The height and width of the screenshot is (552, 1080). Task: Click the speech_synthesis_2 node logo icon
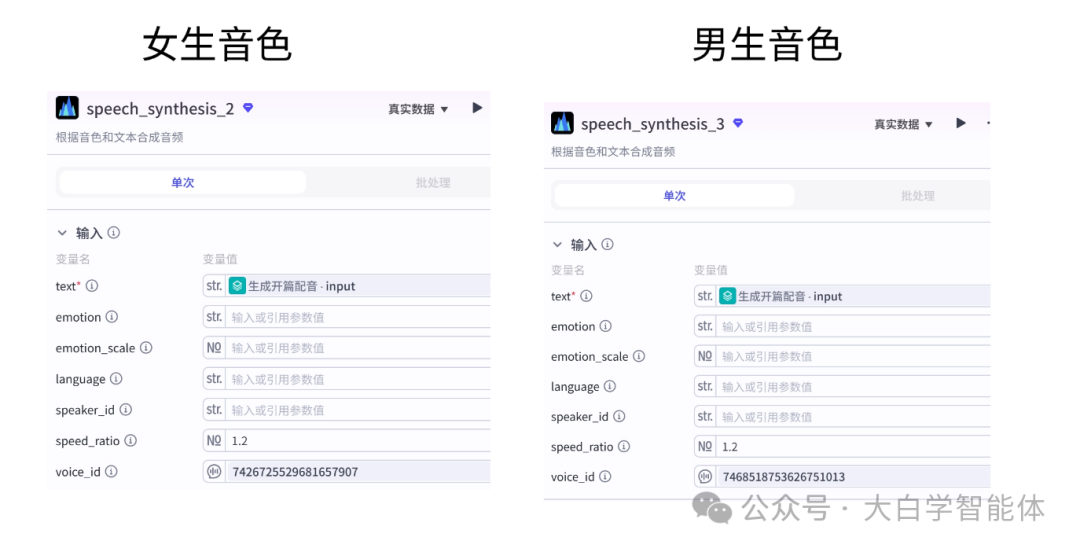tap(67, 108)
